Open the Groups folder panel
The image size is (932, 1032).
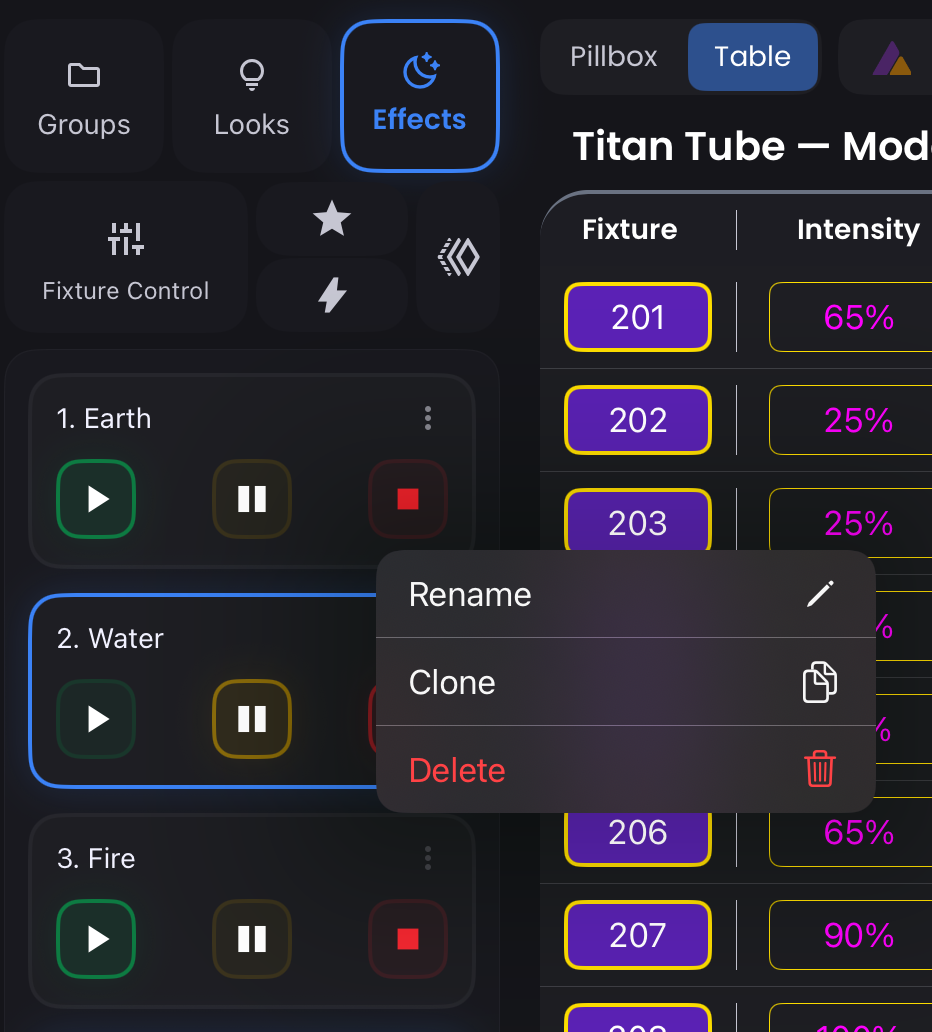tap(83, 95)
